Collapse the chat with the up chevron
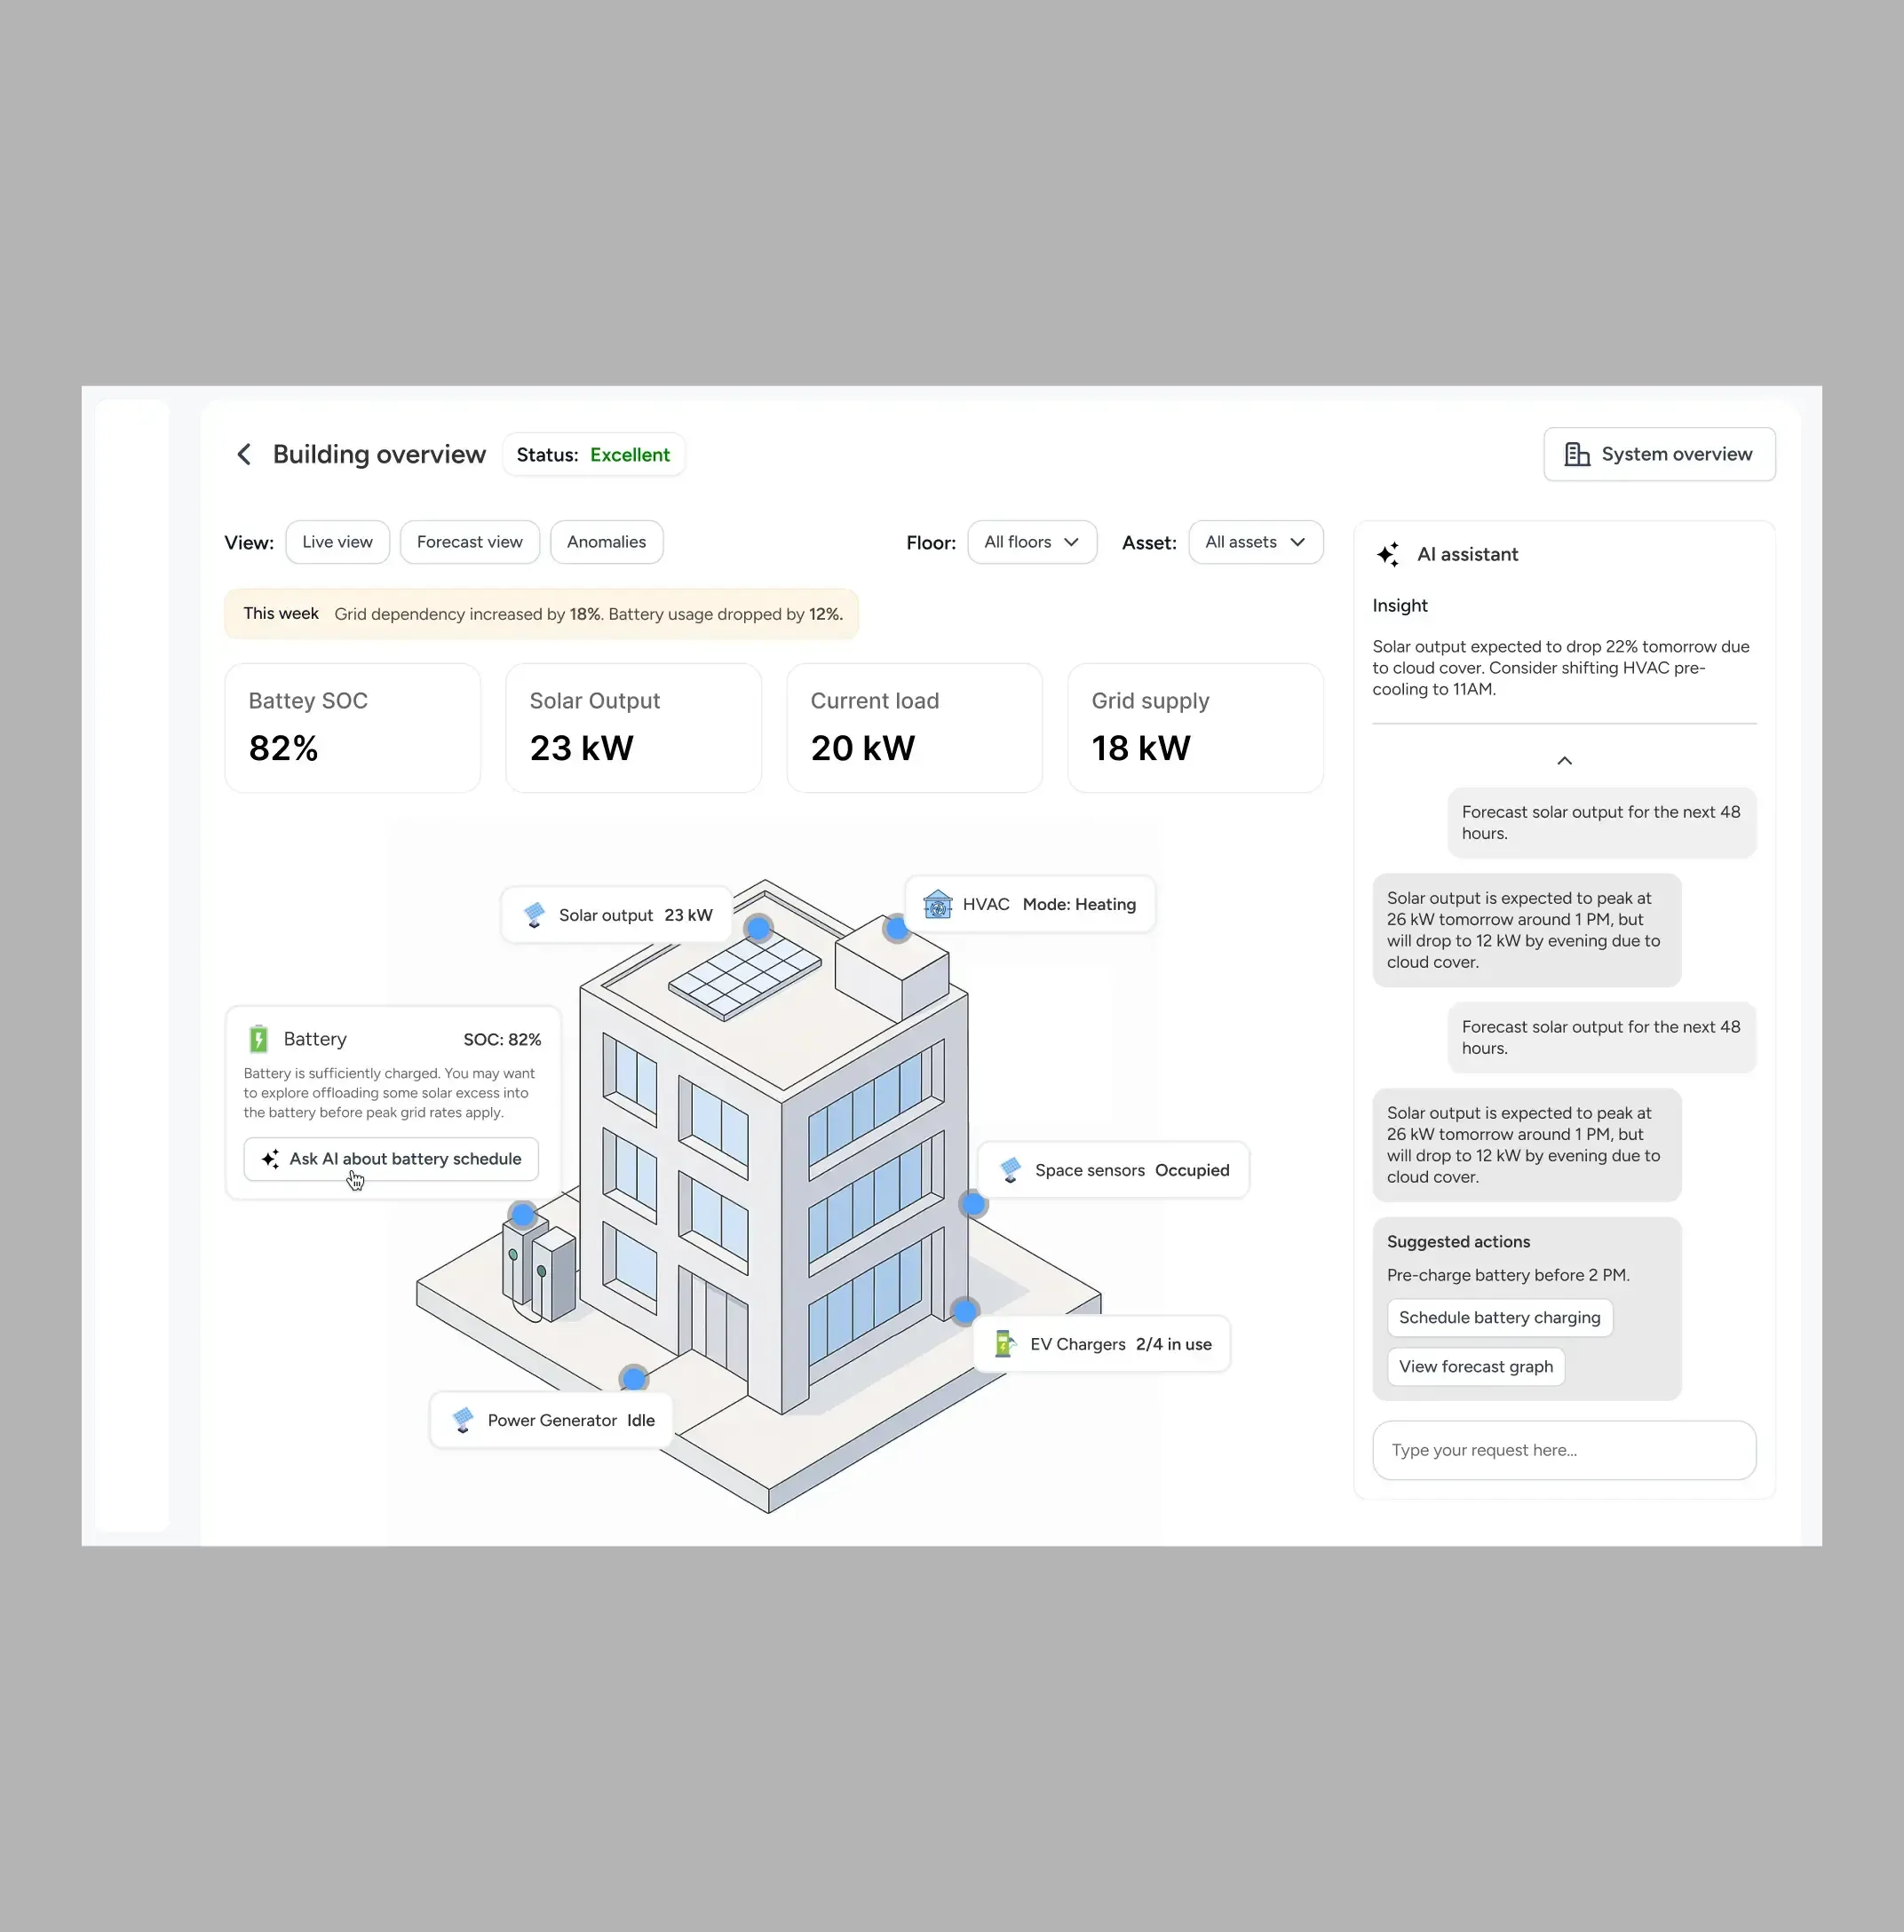Viewport: 1904px width, 1932px height. (1565, 761)
